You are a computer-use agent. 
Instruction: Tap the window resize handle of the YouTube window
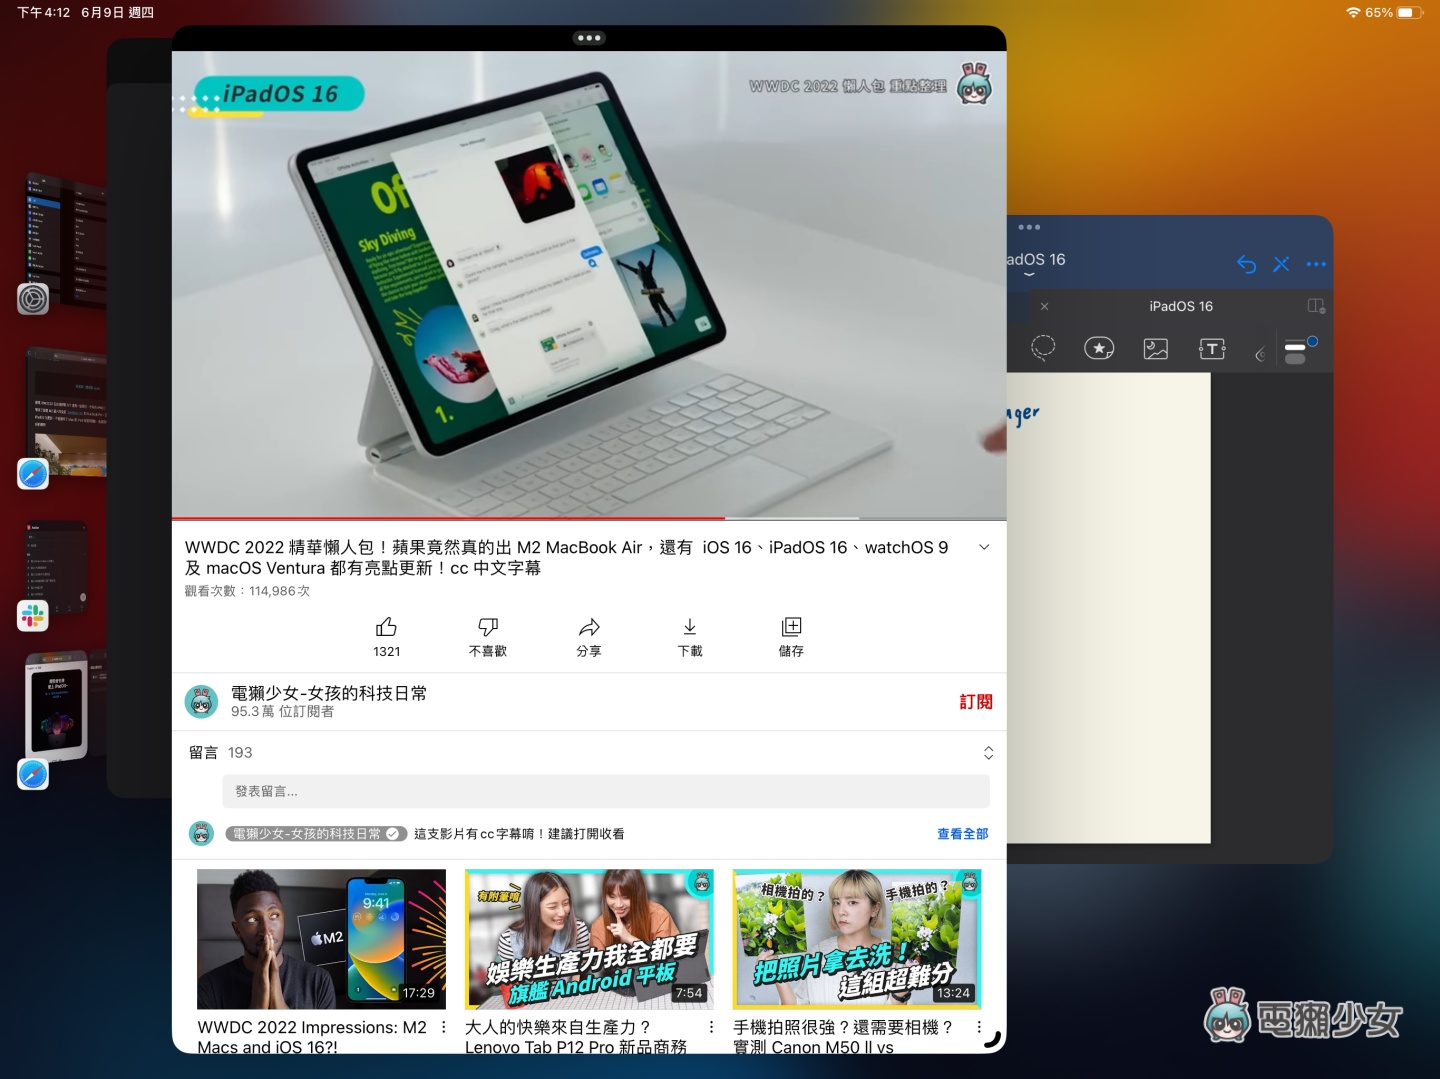(x=992, y=1039)
